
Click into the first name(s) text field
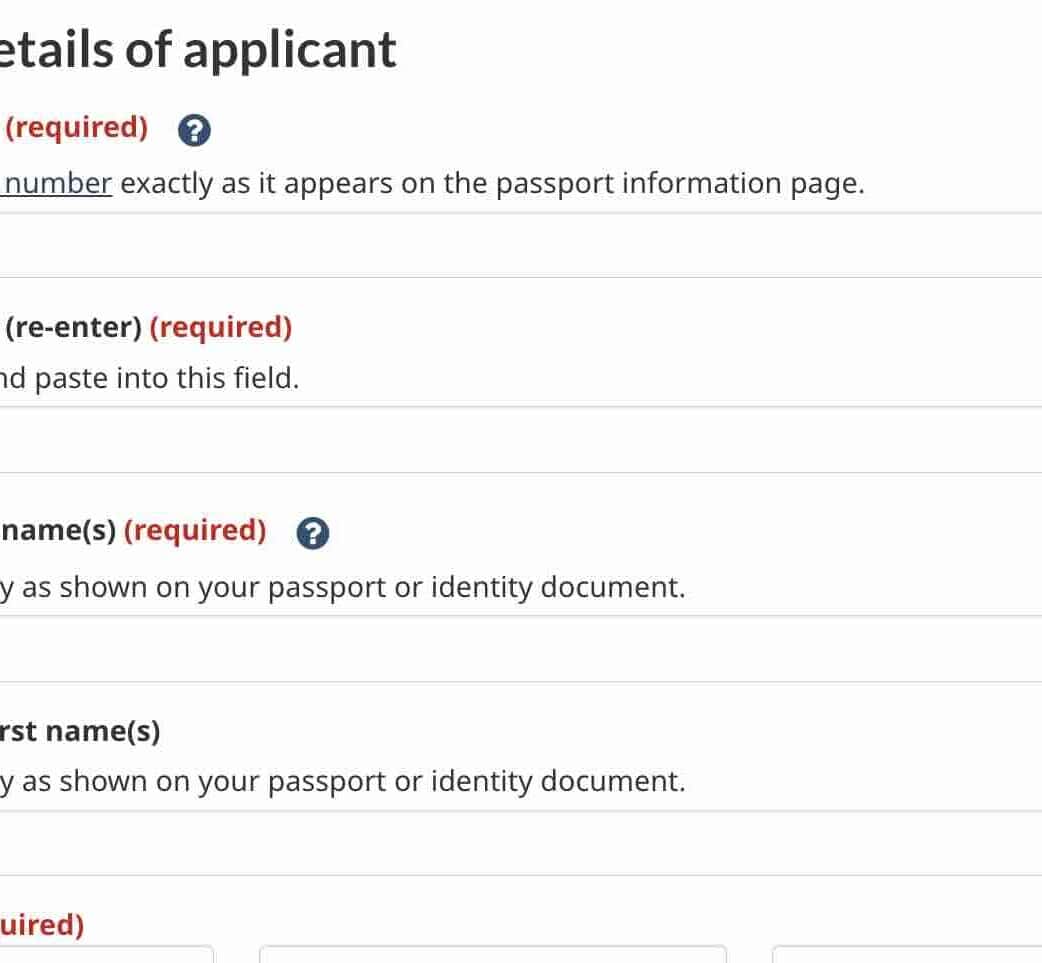tap(520, 843)
